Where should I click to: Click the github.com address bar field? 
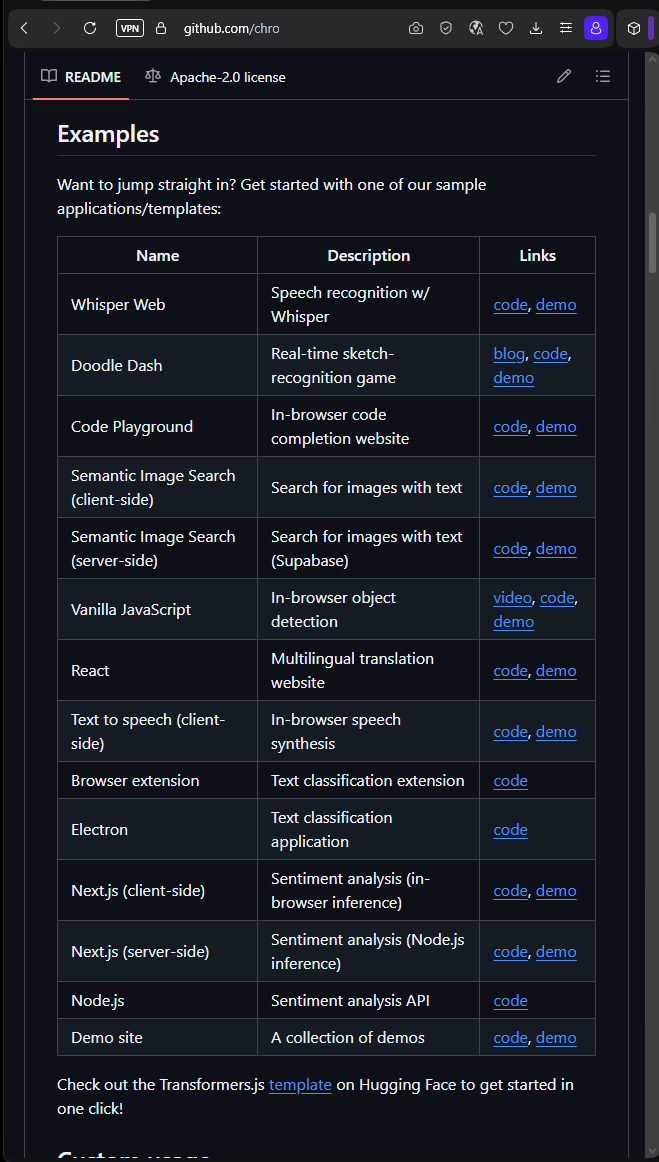(x=231, y=29)
